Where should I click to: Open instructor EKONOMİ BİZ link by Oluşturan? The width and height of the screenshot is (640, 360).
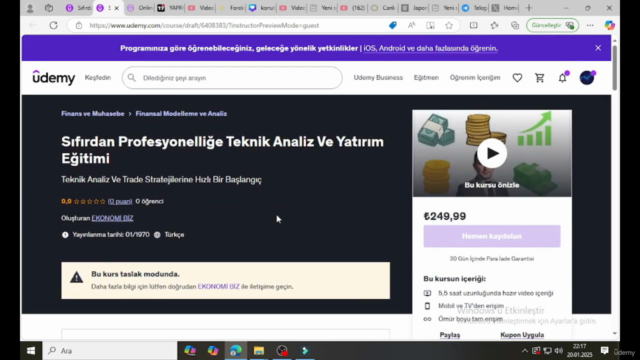112,218
